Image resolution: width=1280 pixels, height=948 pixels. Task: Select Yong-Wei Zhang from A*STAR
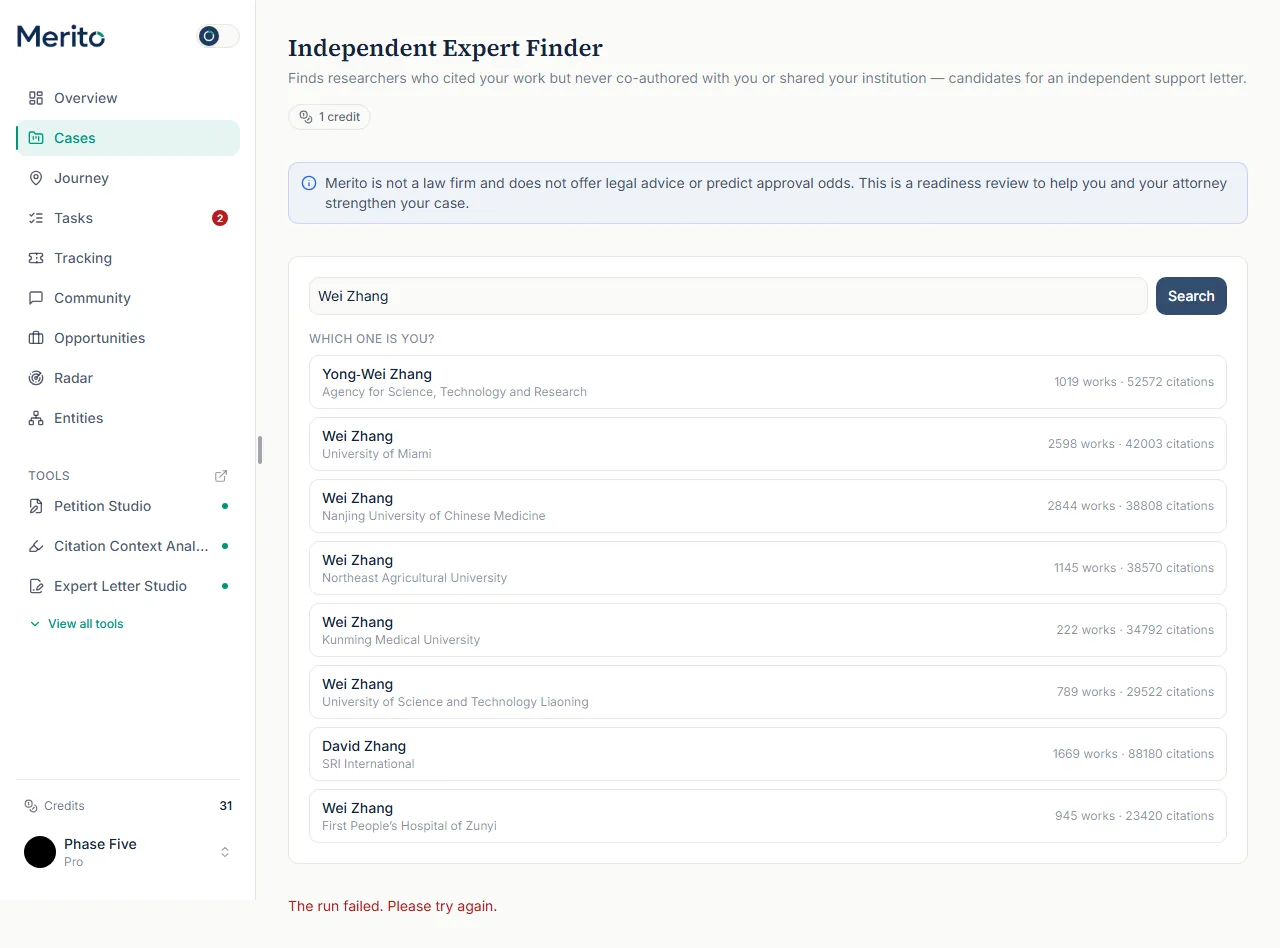[768, 382]
